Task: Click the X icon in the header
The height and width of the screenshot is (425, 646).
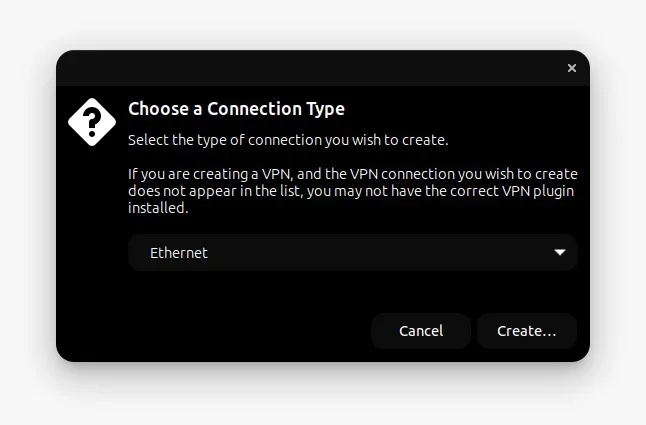Action: (x=571, y=68)
